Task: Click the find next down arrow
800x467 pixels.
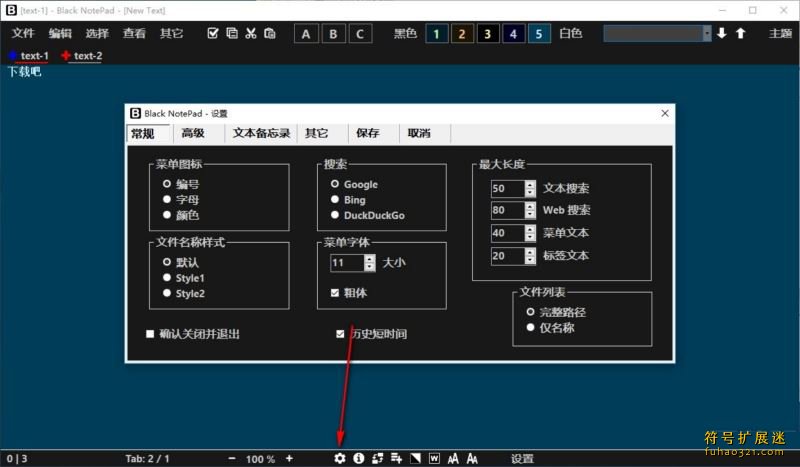Action: 721,33
